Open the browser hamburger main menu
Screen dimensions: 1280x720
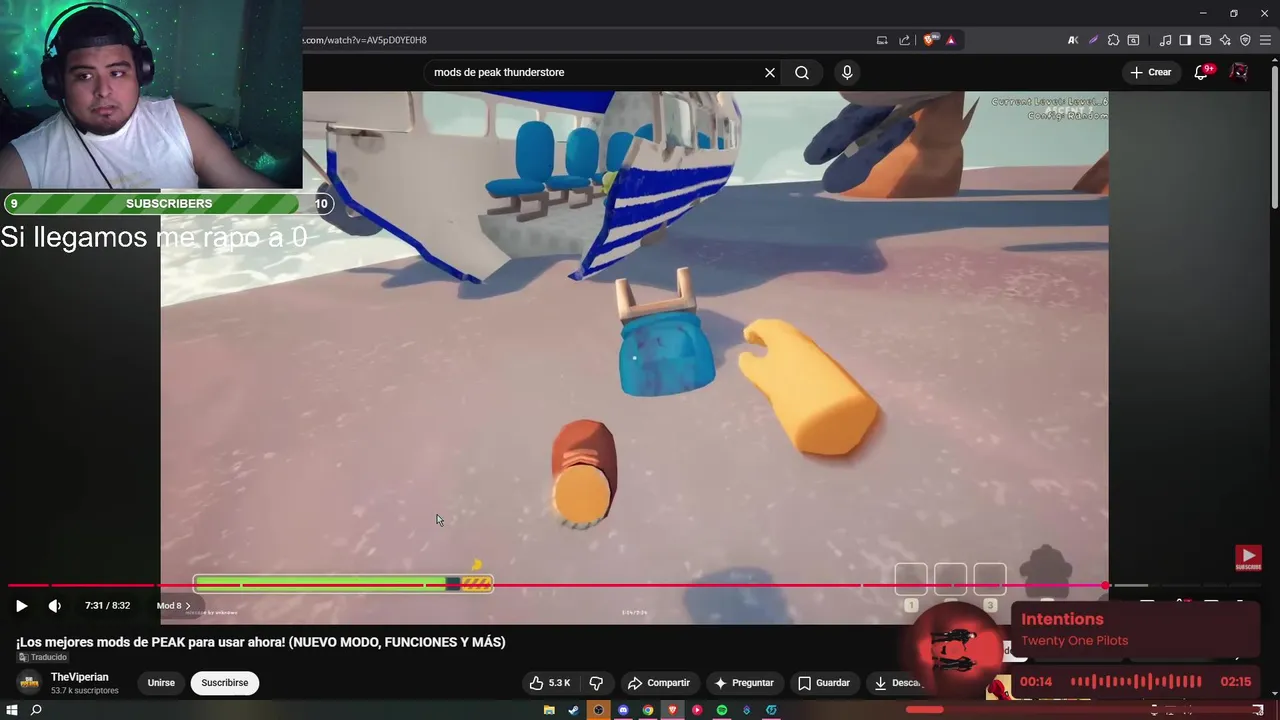[x=1265, y=40]
